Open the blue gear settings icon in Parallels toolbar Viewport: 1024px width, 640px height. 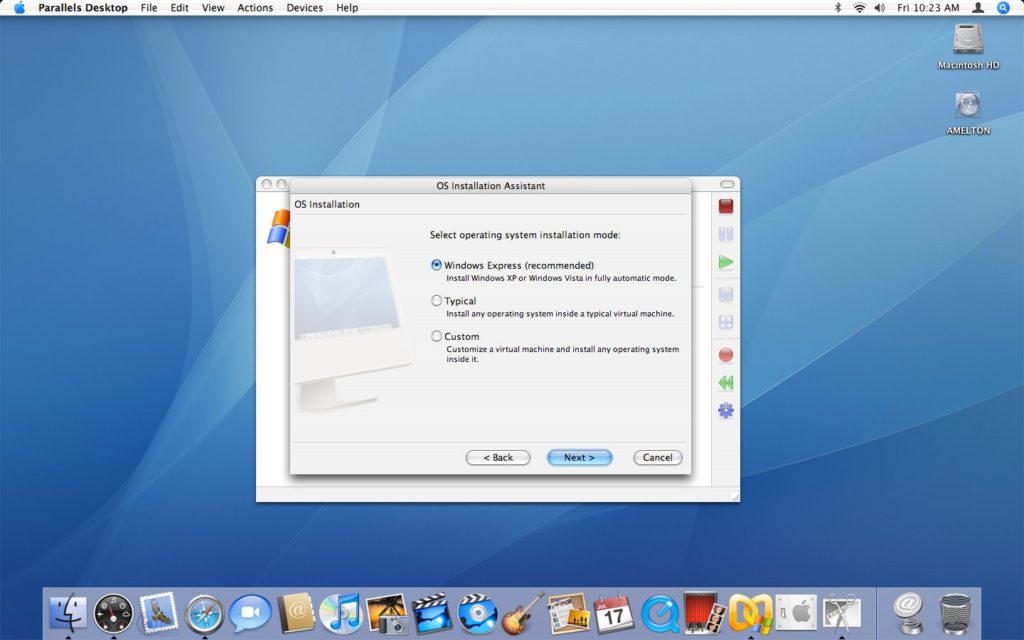coord(726,410)
